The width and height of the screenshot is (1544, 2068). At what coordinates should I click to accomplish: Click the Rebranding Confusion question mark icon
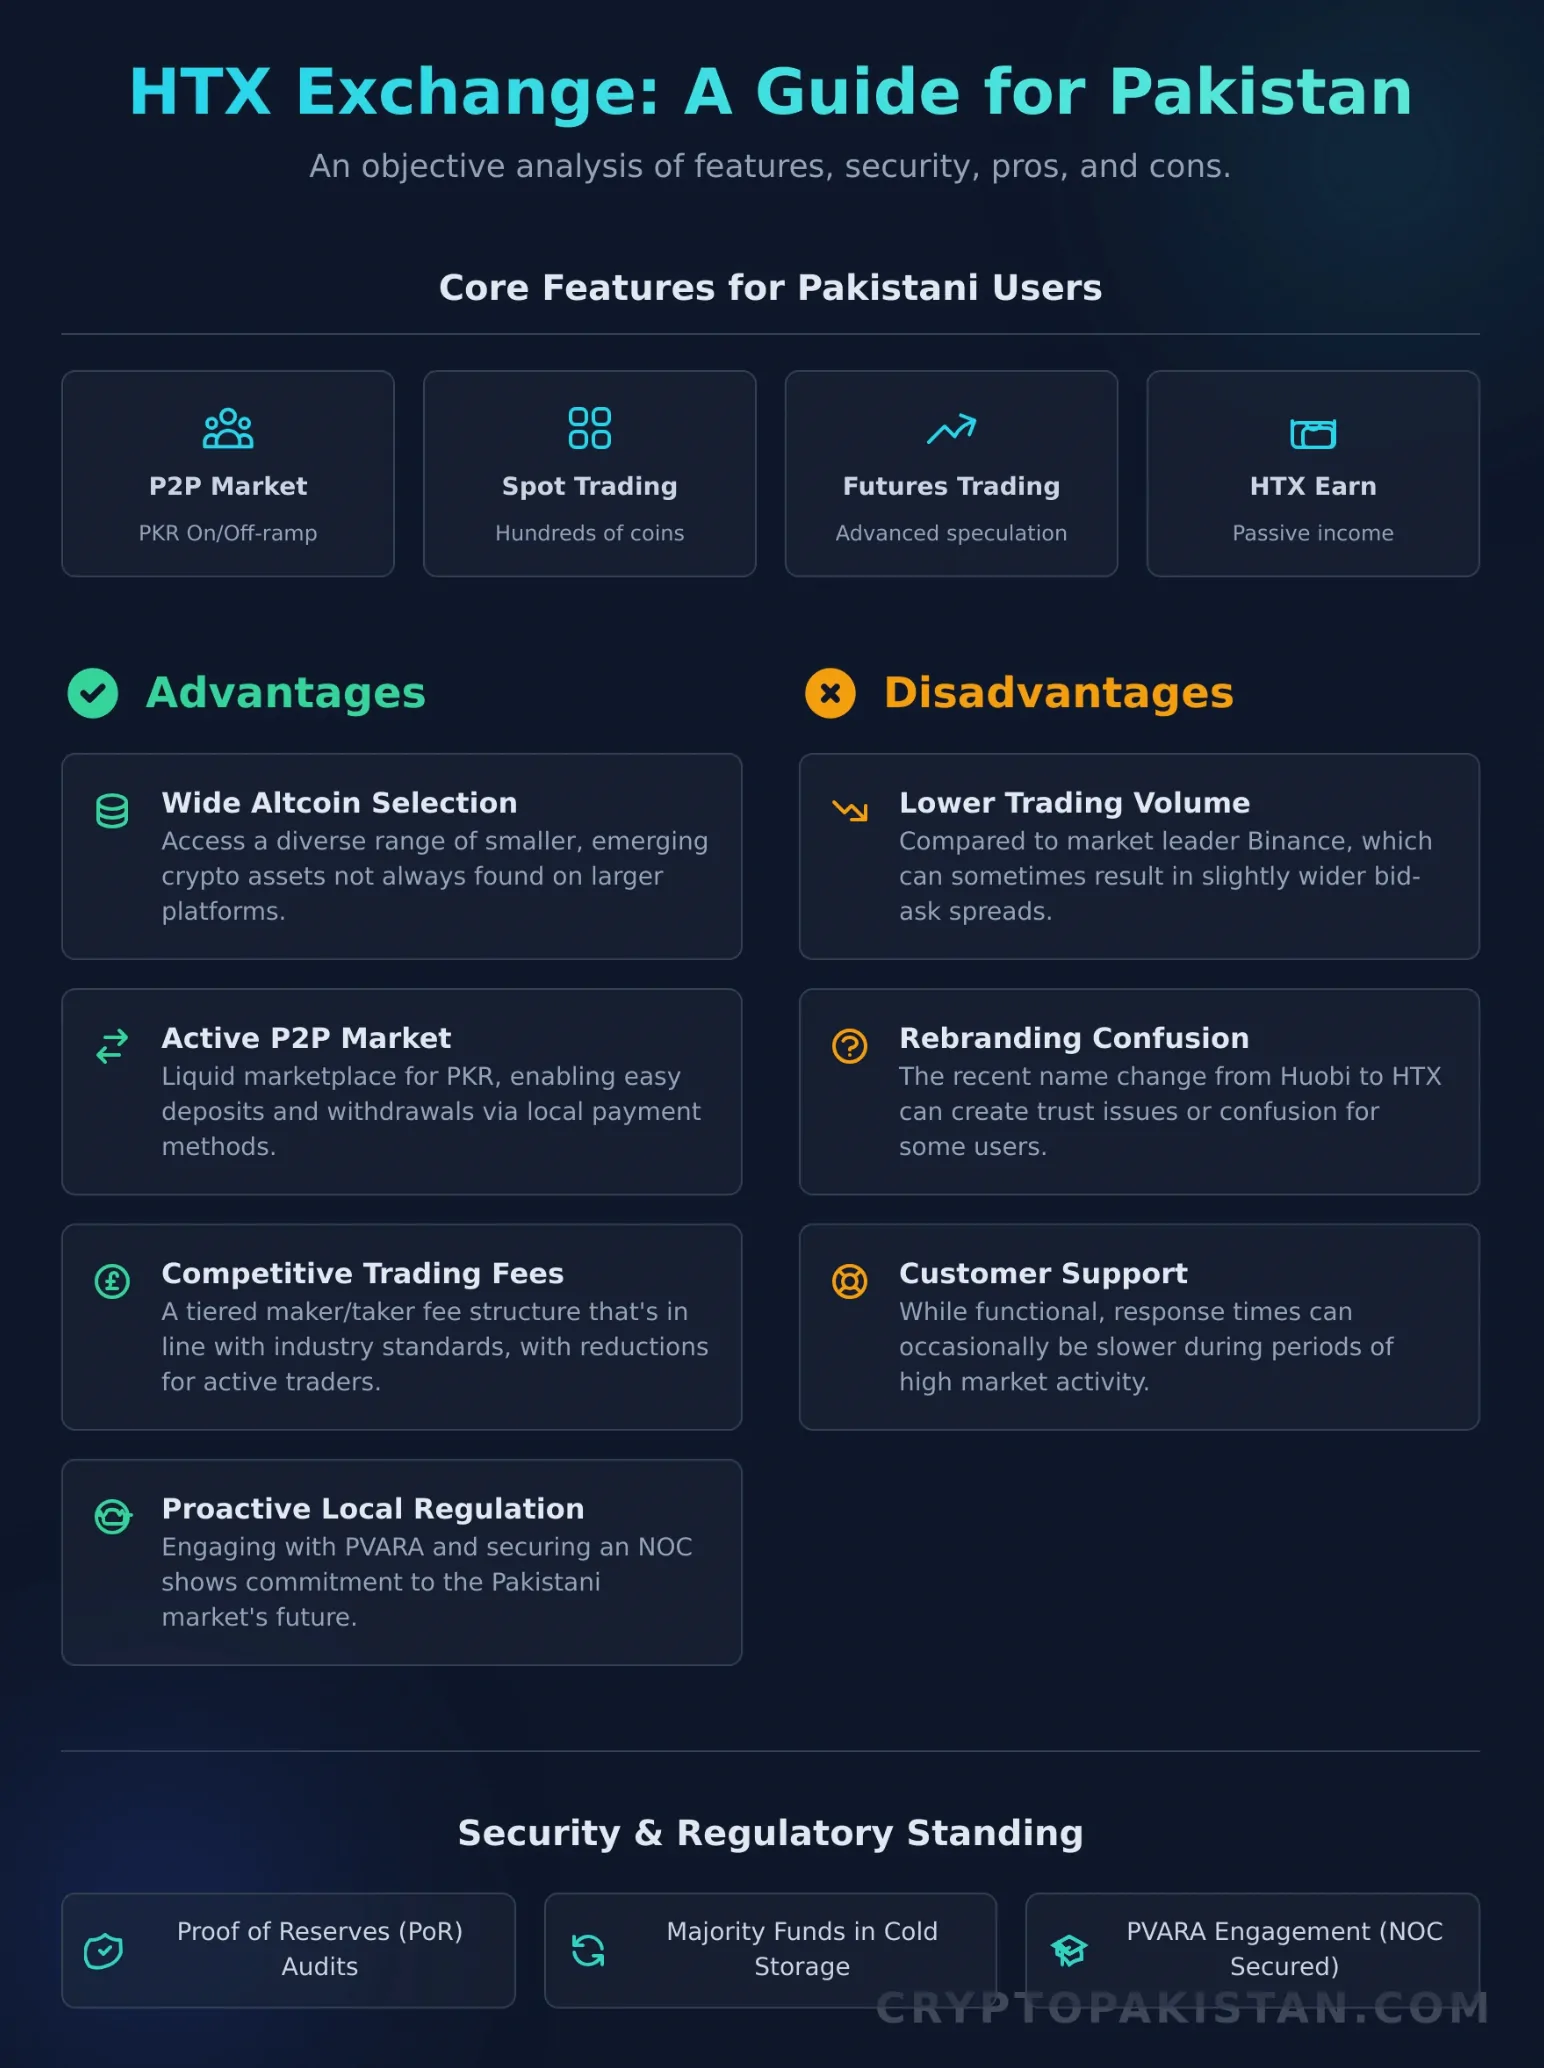pyautogui.click(x=850, y=1046)
